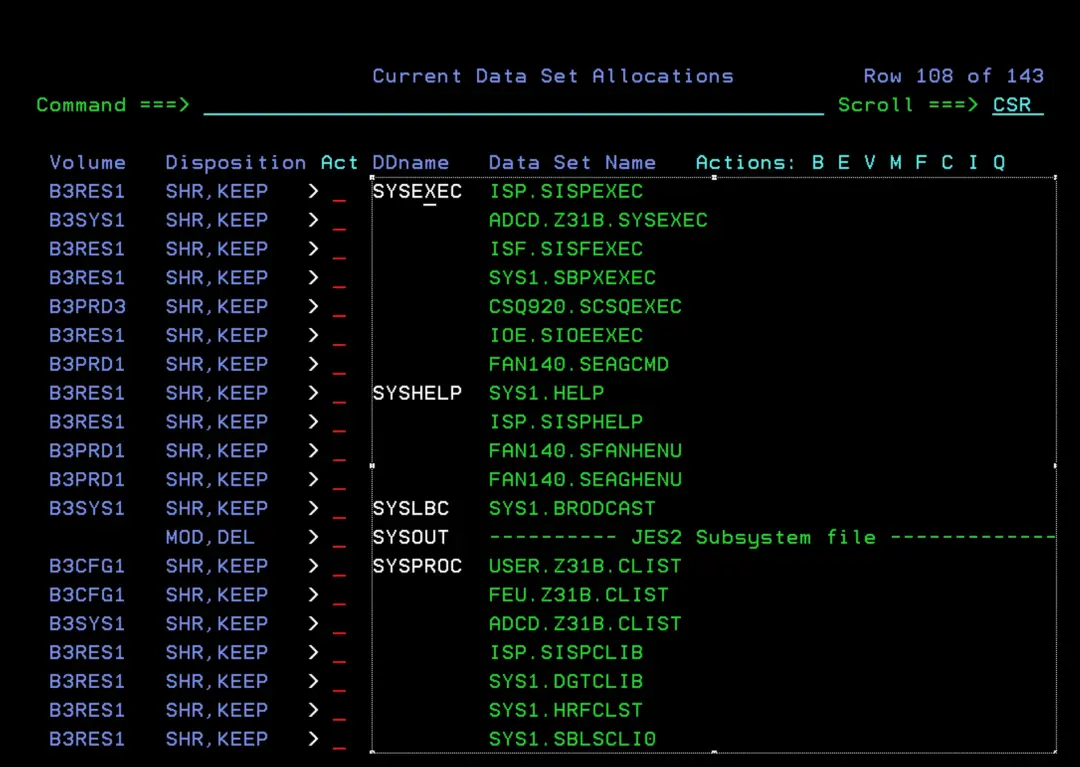Click the DDname column header

[x=411, y=162]
